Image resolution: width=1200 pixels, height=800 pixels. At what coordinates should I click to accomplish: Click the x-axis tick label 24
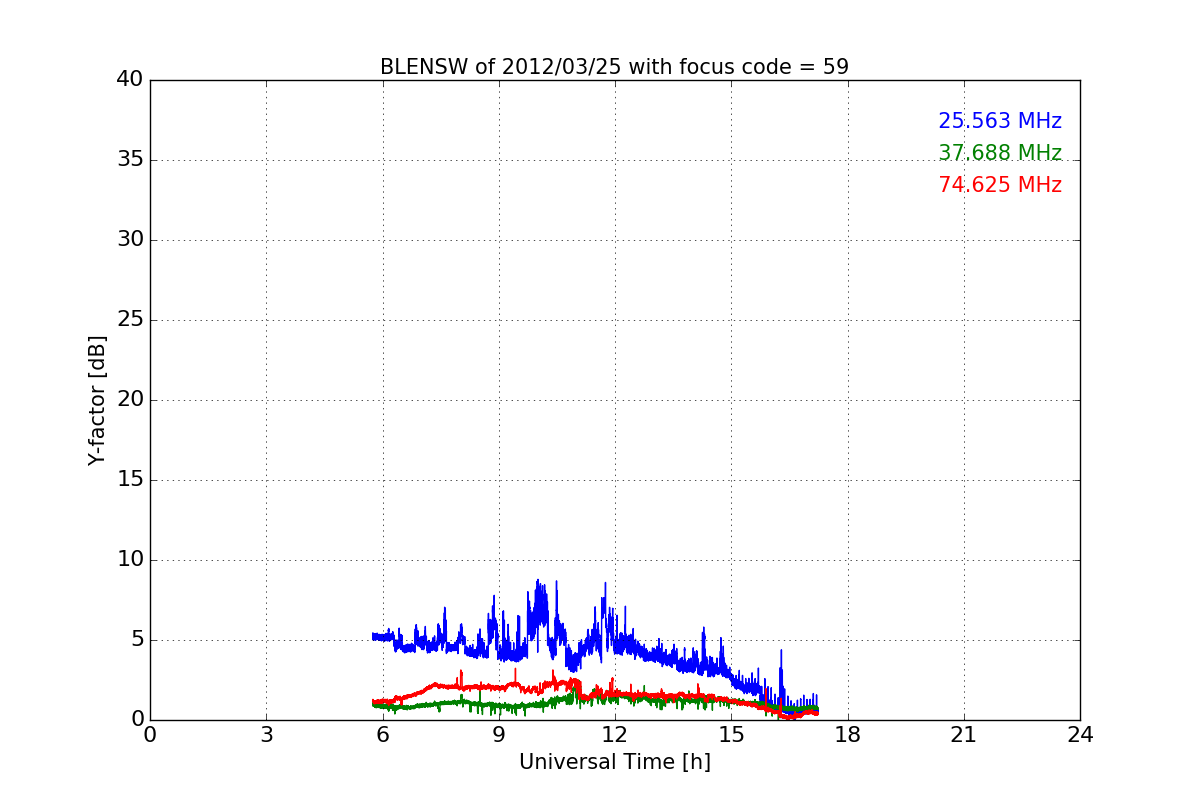pyautogui.click(x=1080, y=735)
